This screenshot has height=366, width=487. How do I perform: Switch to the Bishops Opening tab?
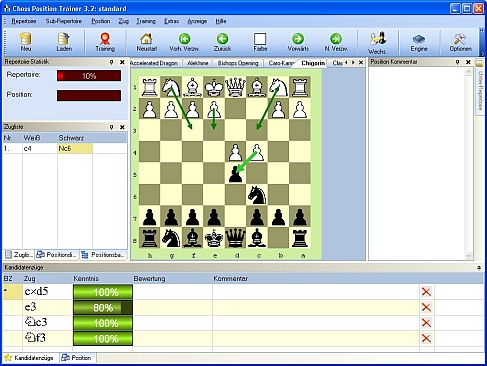coord(238,63)
